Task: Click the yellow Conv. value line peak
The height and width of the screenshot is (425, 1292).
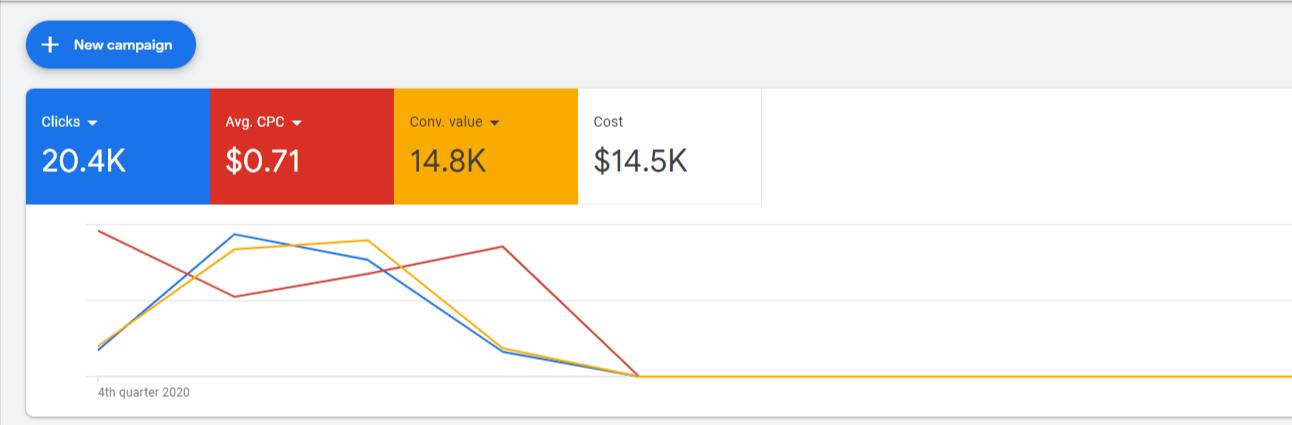Action: point(368,240)
